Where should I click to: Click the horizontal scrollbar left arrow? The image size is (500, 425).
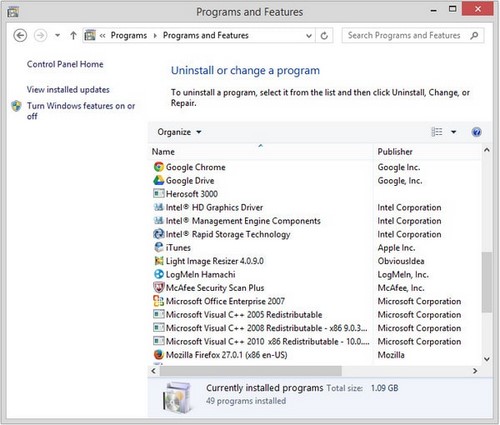click(153, 371)
